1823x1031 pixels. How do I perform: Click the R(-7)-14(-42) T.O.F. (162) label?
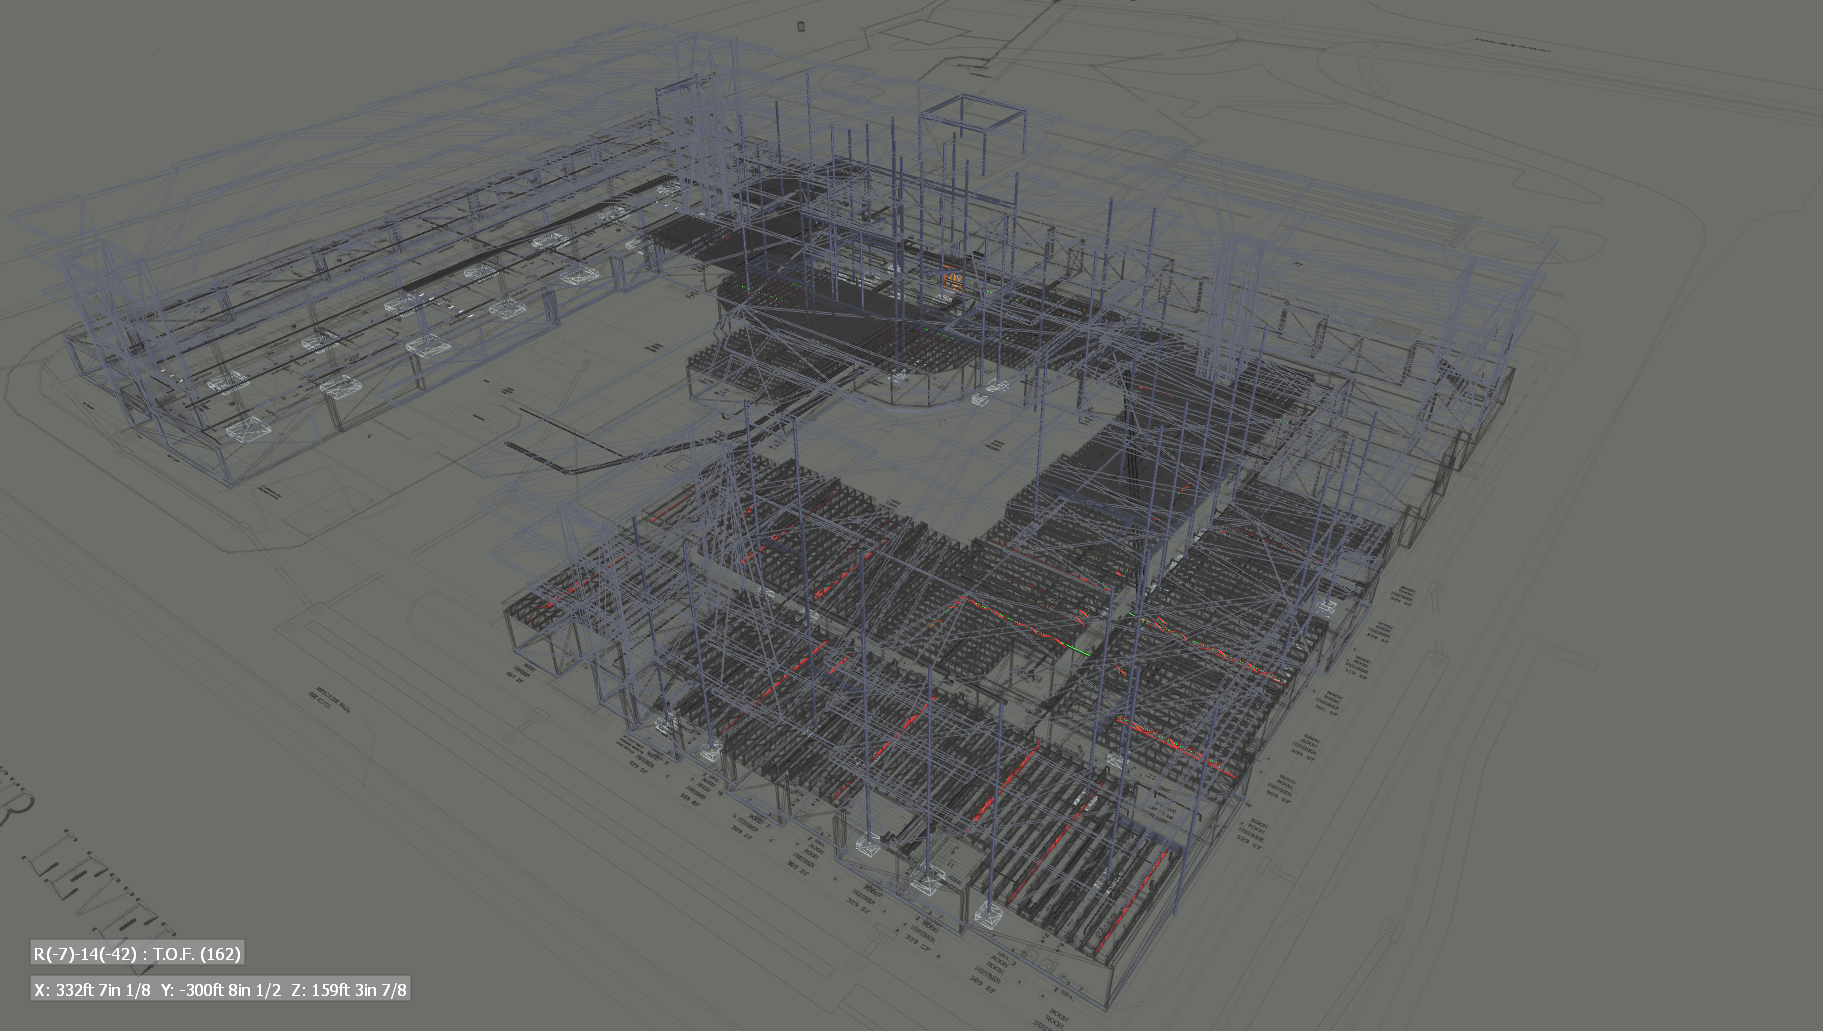point(137,953)
